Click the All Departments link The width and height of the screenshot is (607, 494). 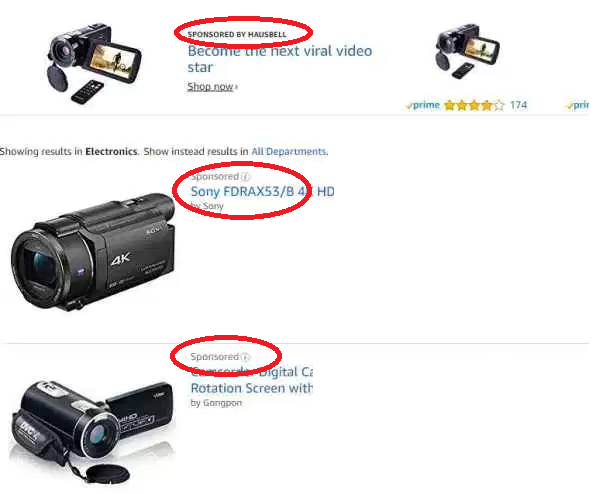[x=289, y=151]
